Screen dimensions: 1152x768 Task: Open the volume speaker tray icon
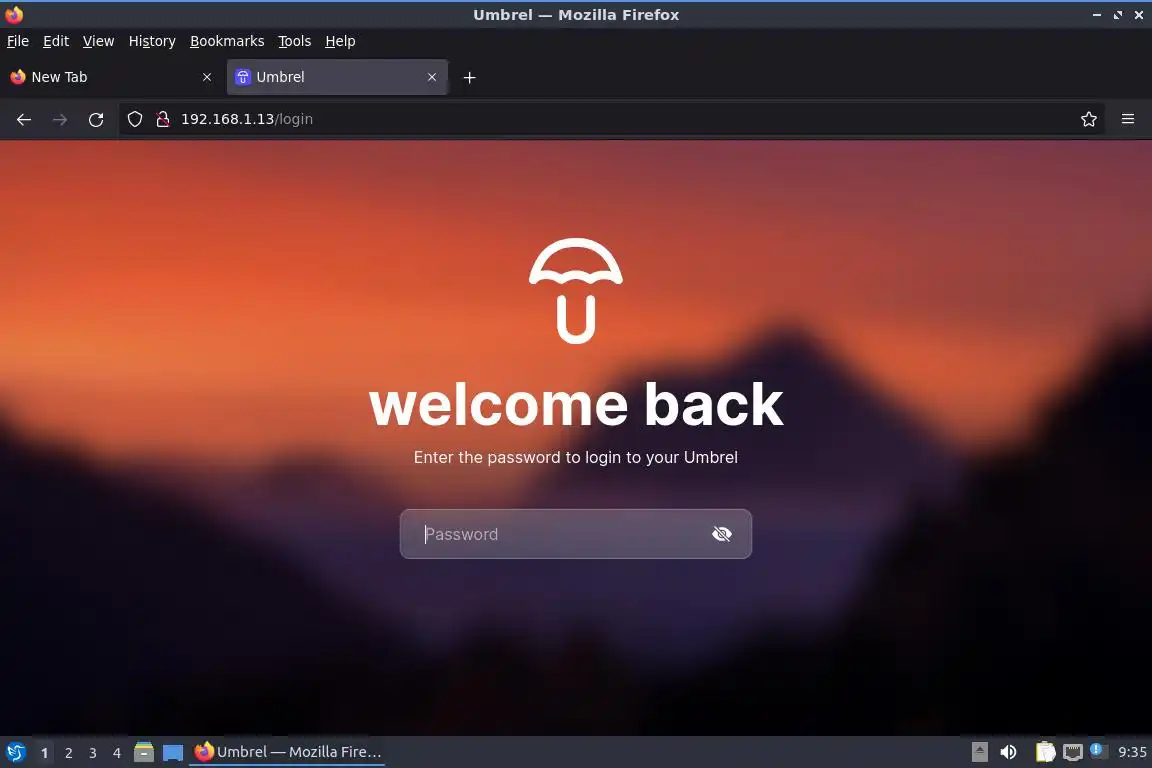click(1009, 752)
